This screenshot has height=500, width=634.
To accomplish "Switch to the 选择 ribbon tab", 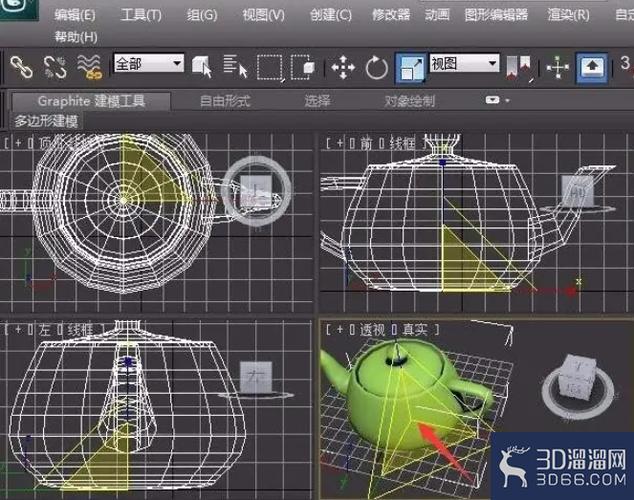I will tap(317, 101).
